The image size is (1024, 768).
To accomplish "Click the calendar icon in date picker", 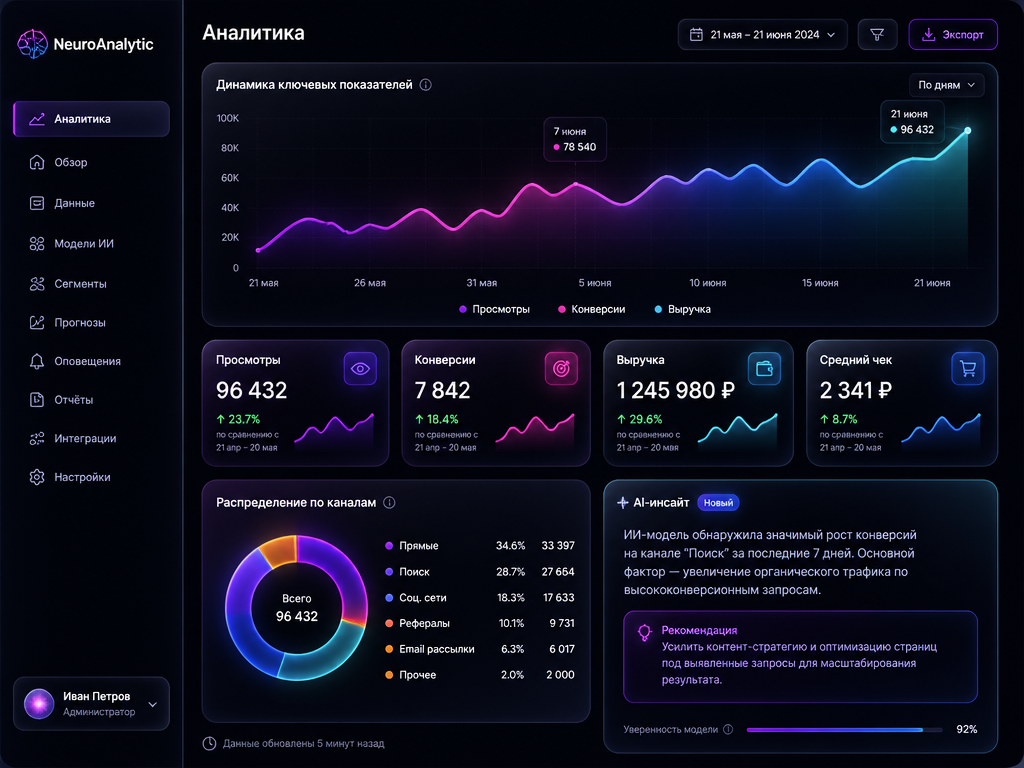I will tap(696, 35).
